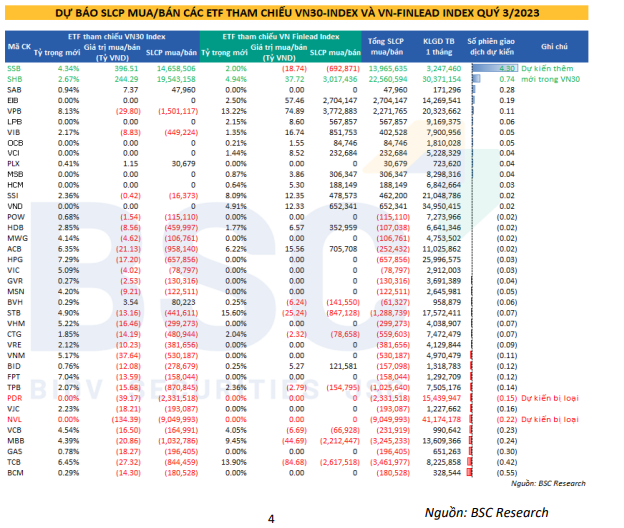The image size is (624, 528).
Task: Click the 'ETF tham chiếu VN30 Index' header
Action: (117, 37)
